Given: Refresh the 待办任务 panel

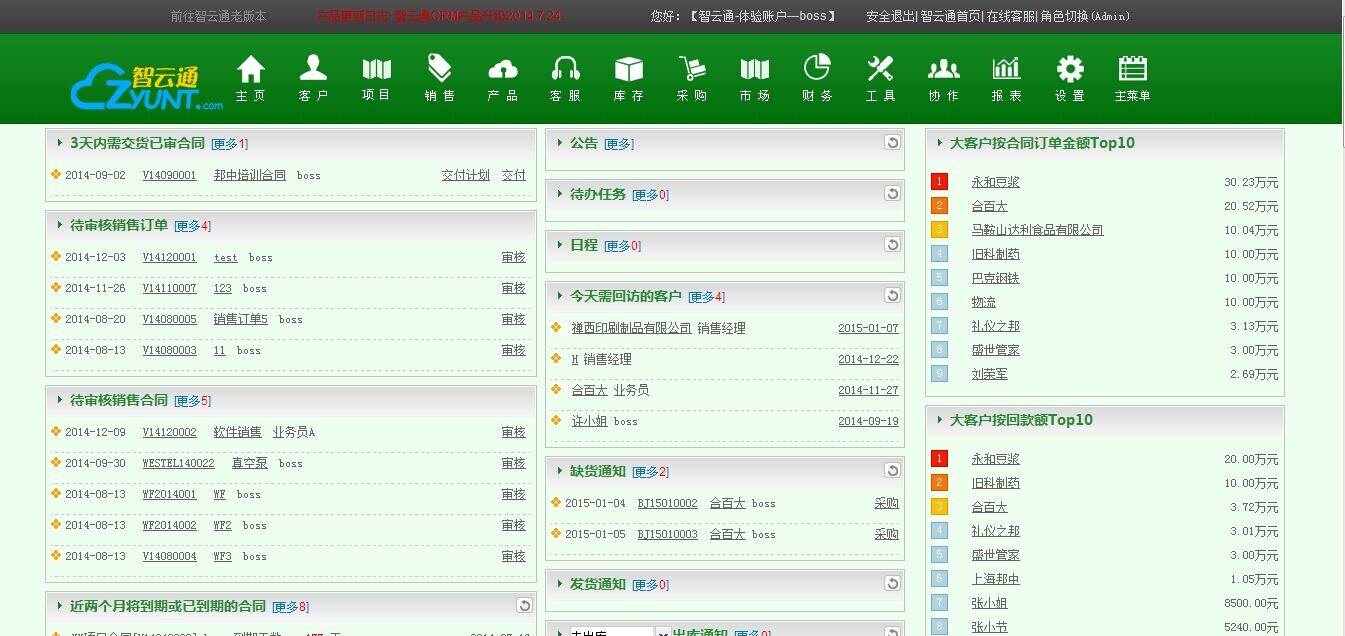Looking at the screenshot, I should (x=892, y=194).
